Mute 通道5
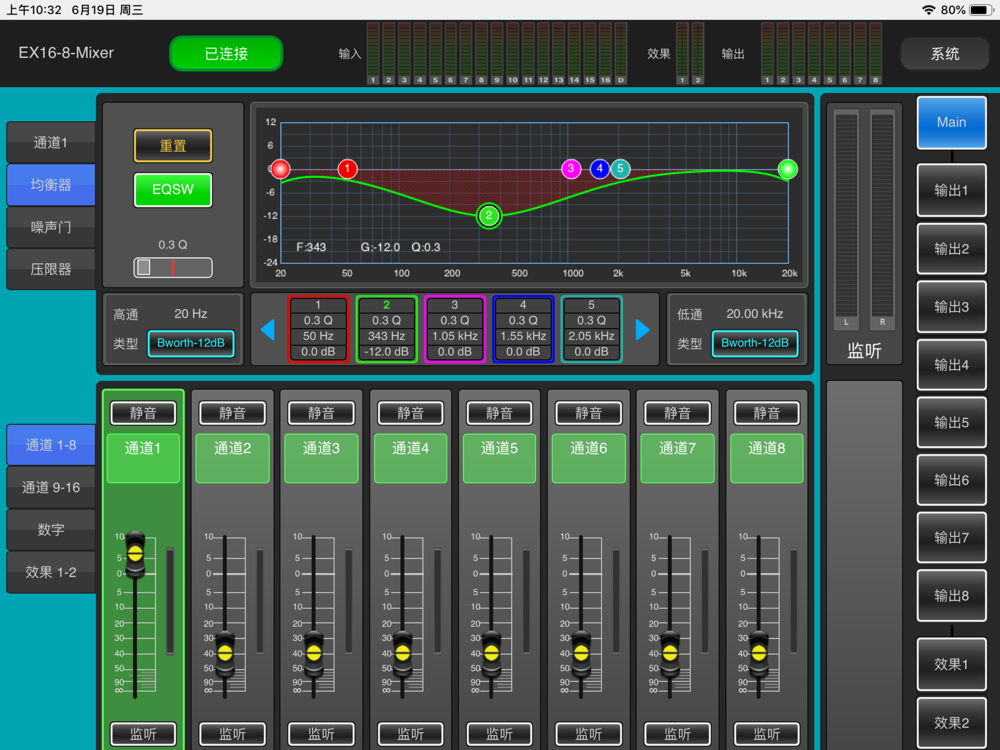1000x750 pixels. [x=499, y=413]
